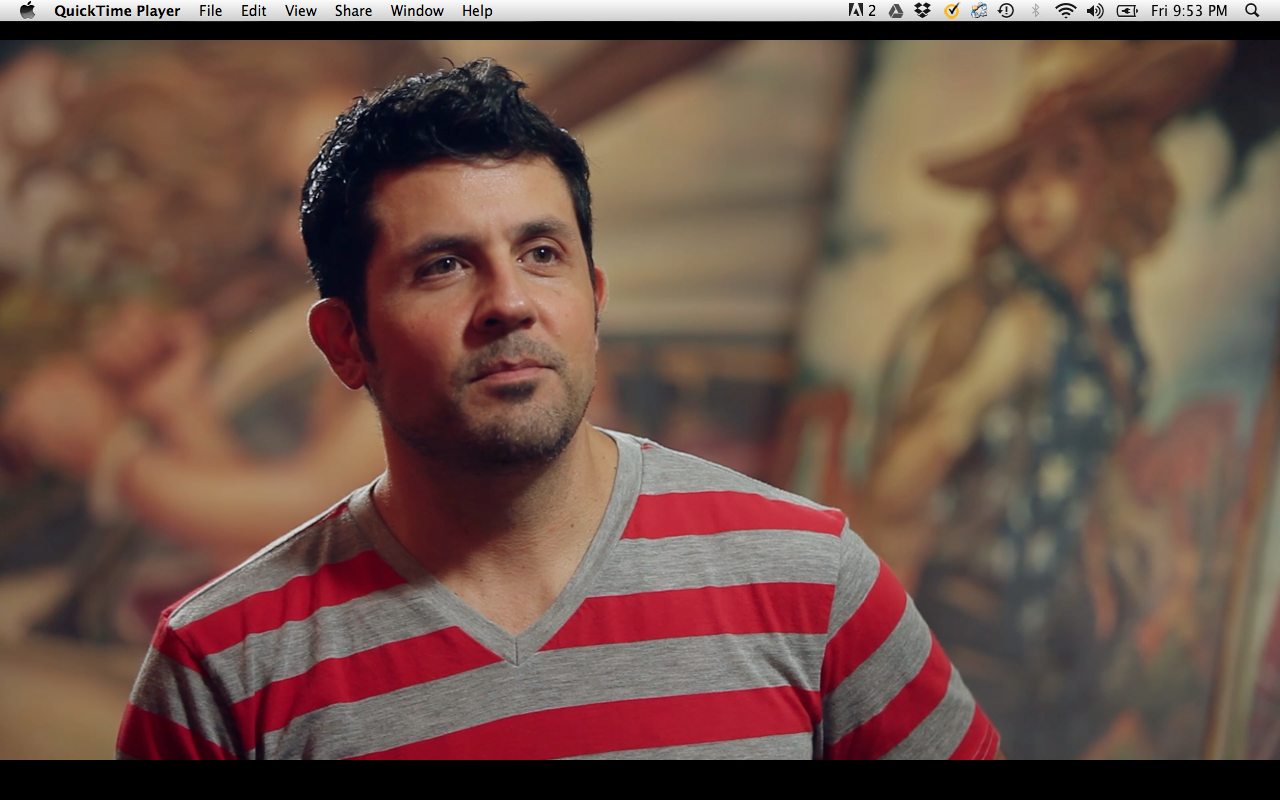Open Spotlight search magnifier icon

(x=1252, y=11)
